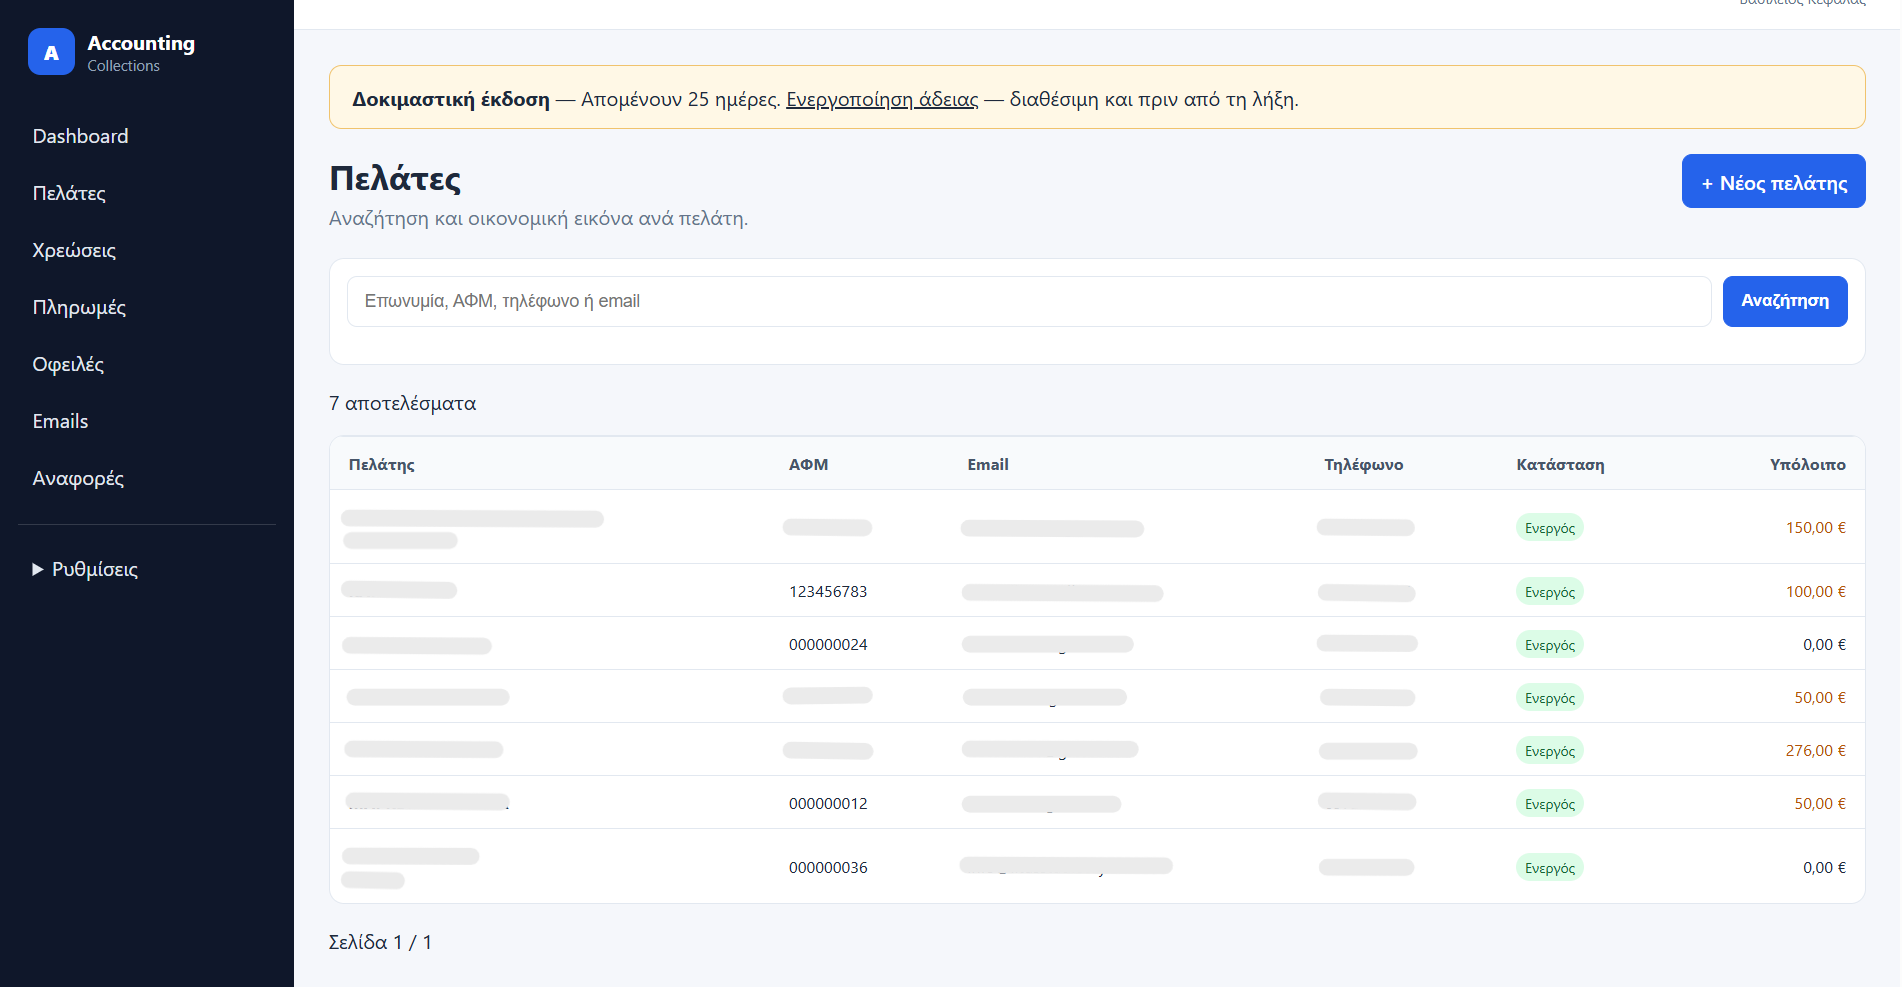Go to Πελάτες in the sidebar
The height and width of the screenshot is (987, 1902).
[69, 193]
